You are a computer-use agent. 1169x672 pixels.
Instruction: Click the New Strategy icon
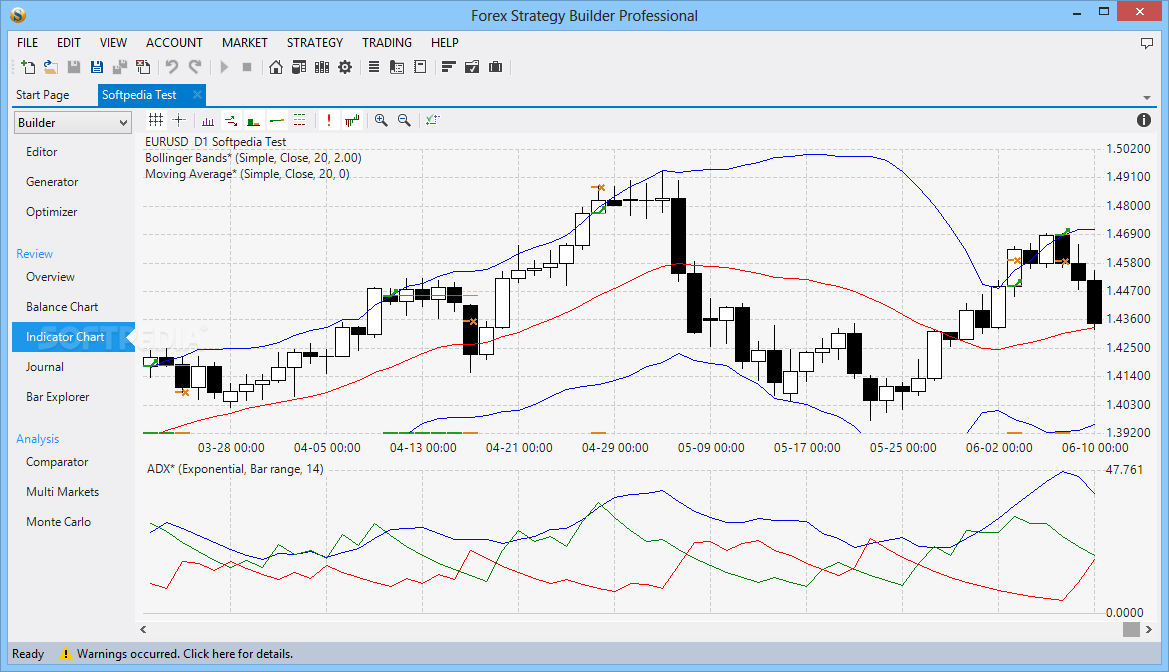28,67
